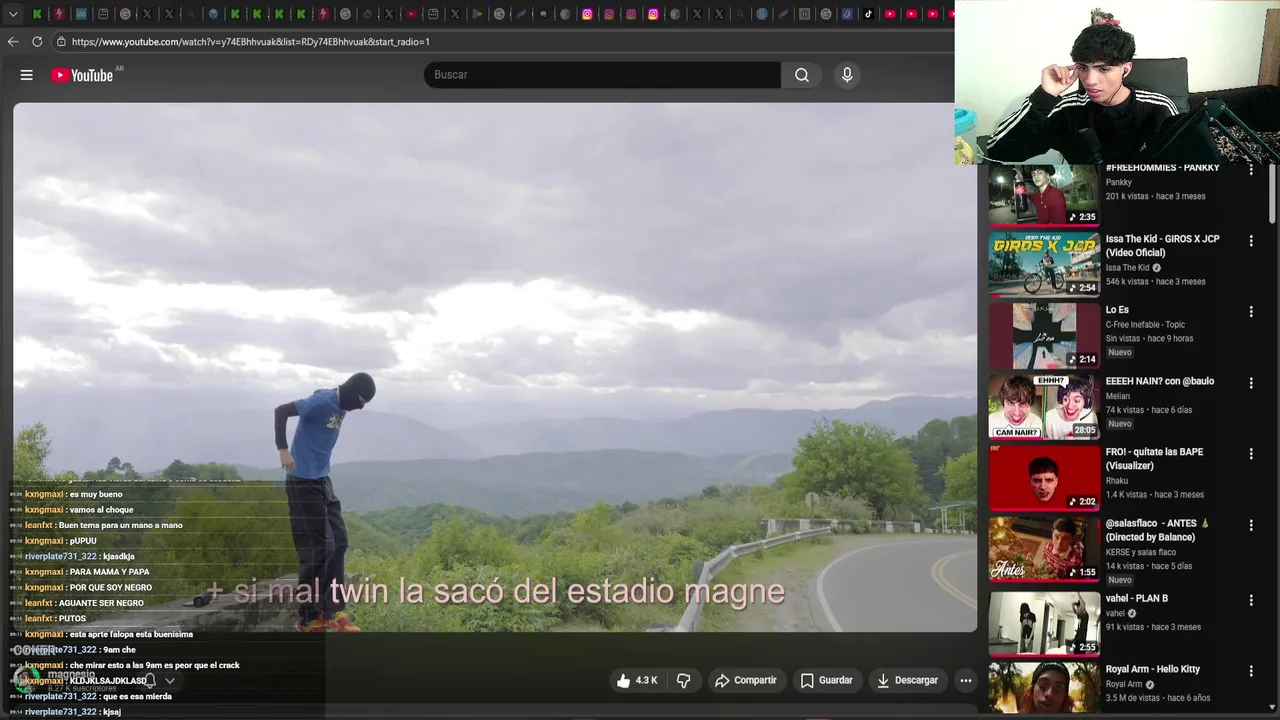
Task: Play the FRO! quítate las BAPE thumbnail
Action: pos(1044,478)
